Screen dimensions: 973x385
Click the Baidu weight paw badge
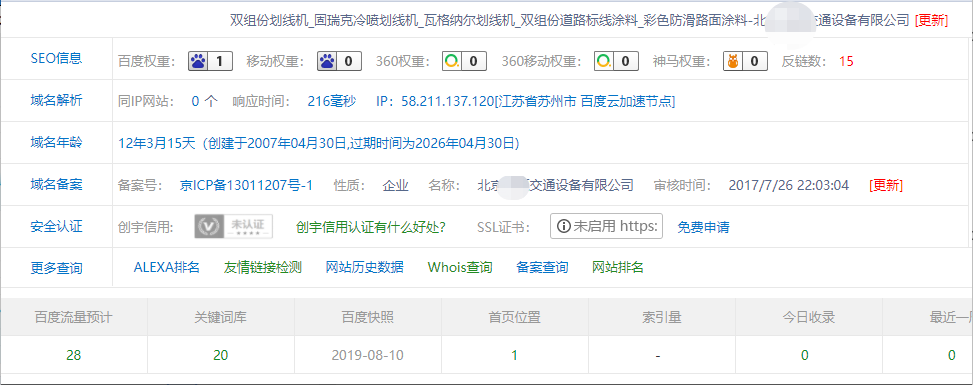[210, 61]
